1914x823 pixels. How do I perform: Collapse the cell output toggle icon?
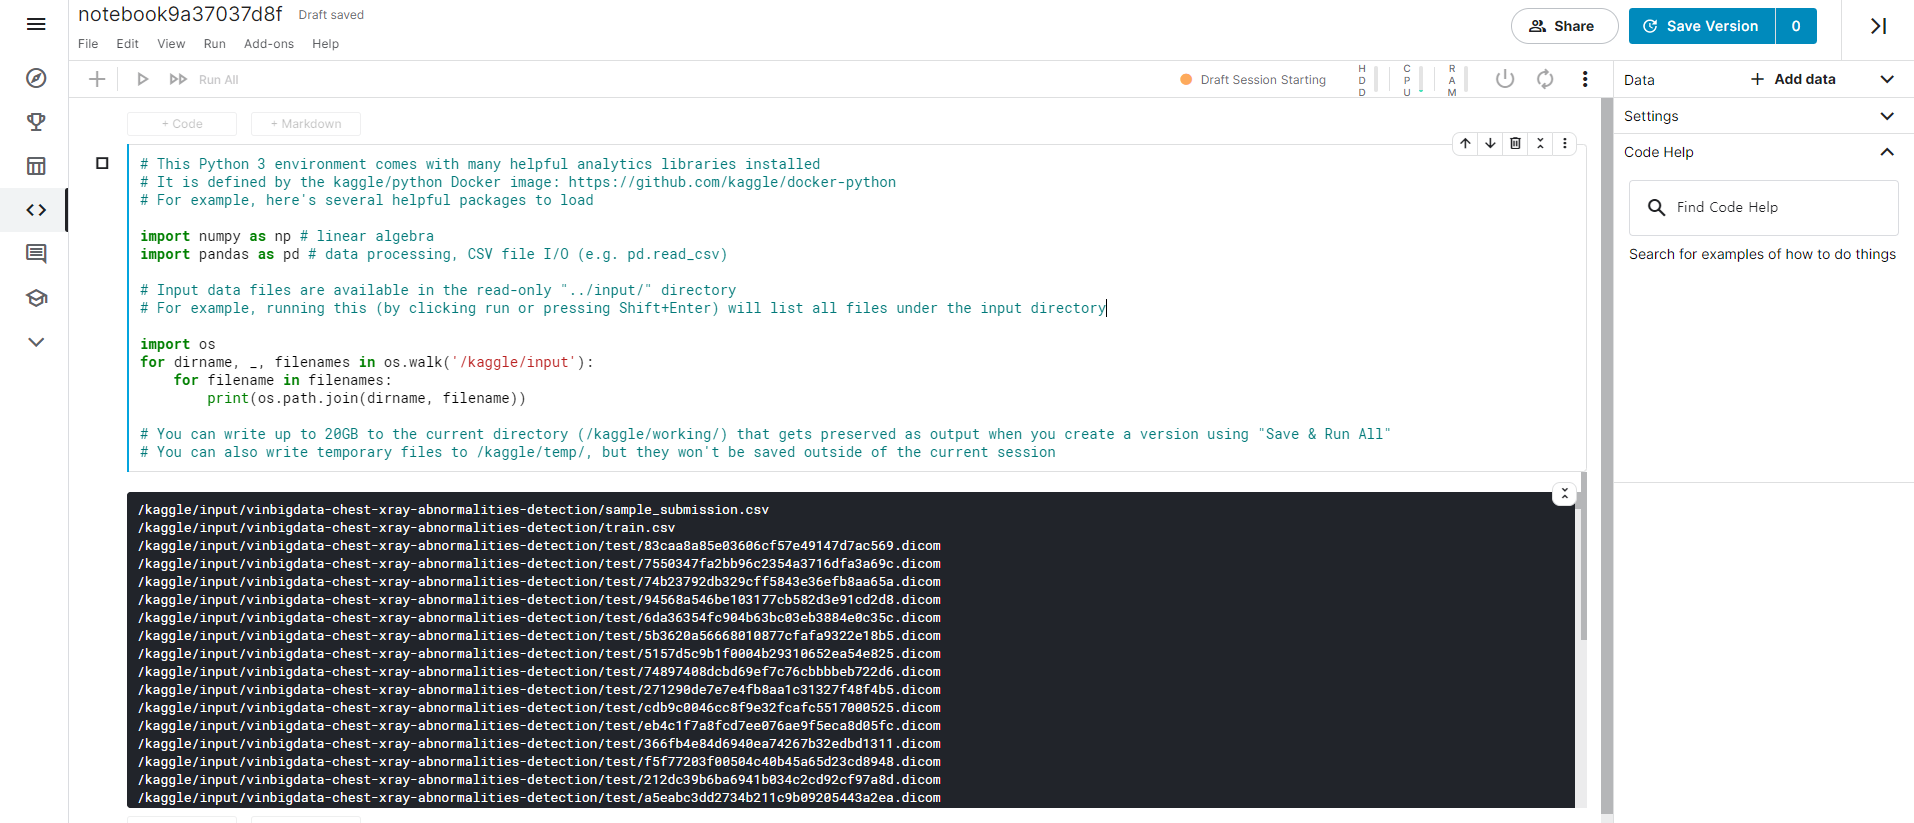(x=1565, y=494)
